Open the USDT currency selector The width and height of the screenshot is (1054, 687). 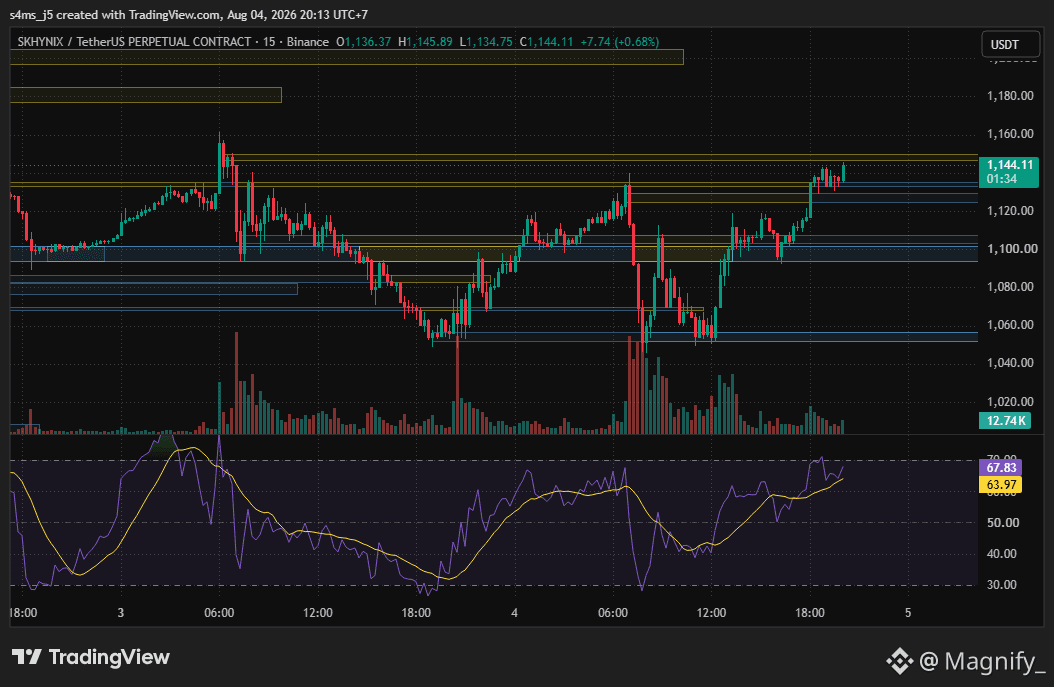coord(1010,44)
